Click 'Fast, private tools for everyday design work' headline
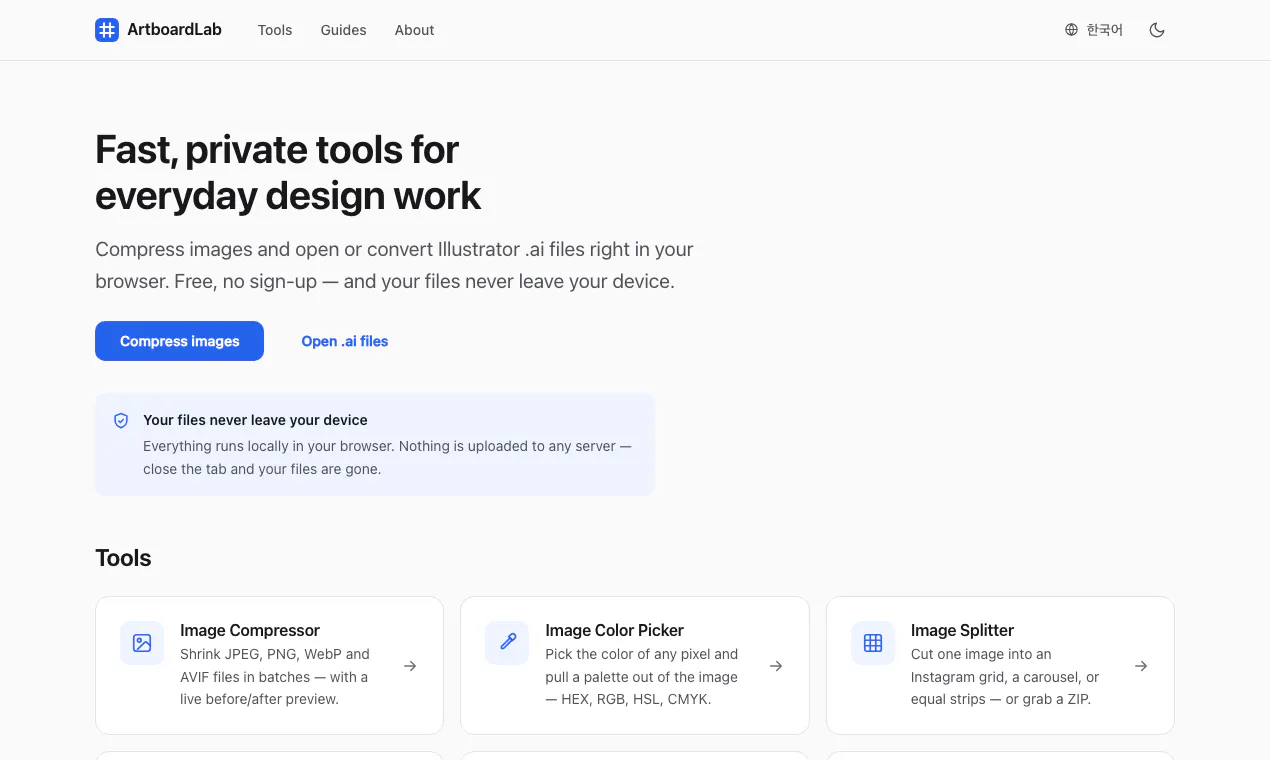 (x=288, y=172)
